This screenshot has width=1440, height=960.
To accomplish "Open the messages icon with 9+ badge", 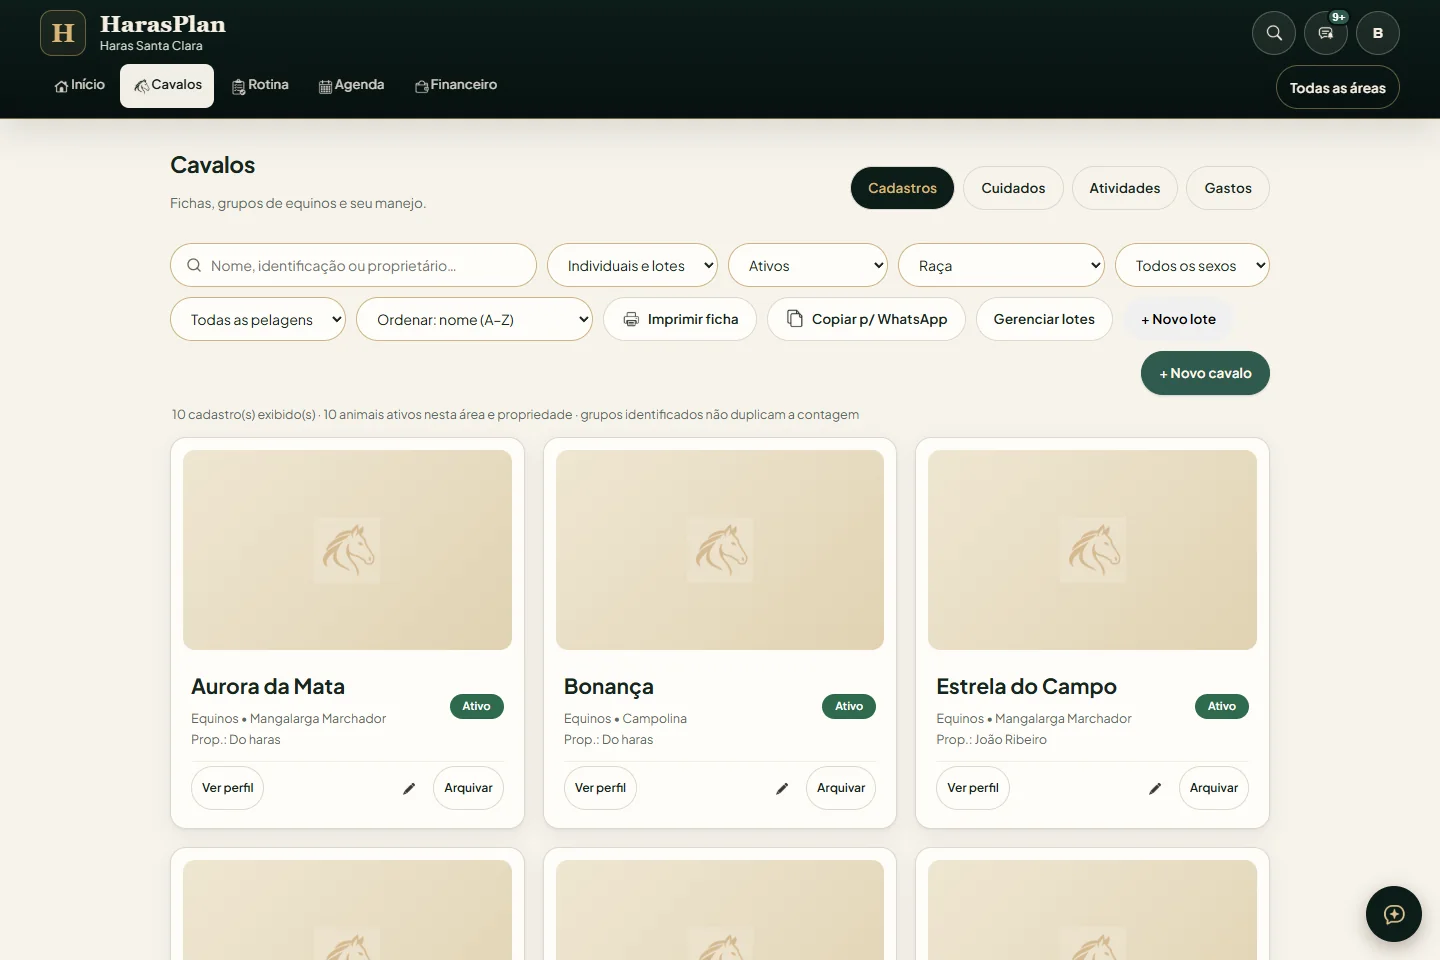I will pos(1326,33).
